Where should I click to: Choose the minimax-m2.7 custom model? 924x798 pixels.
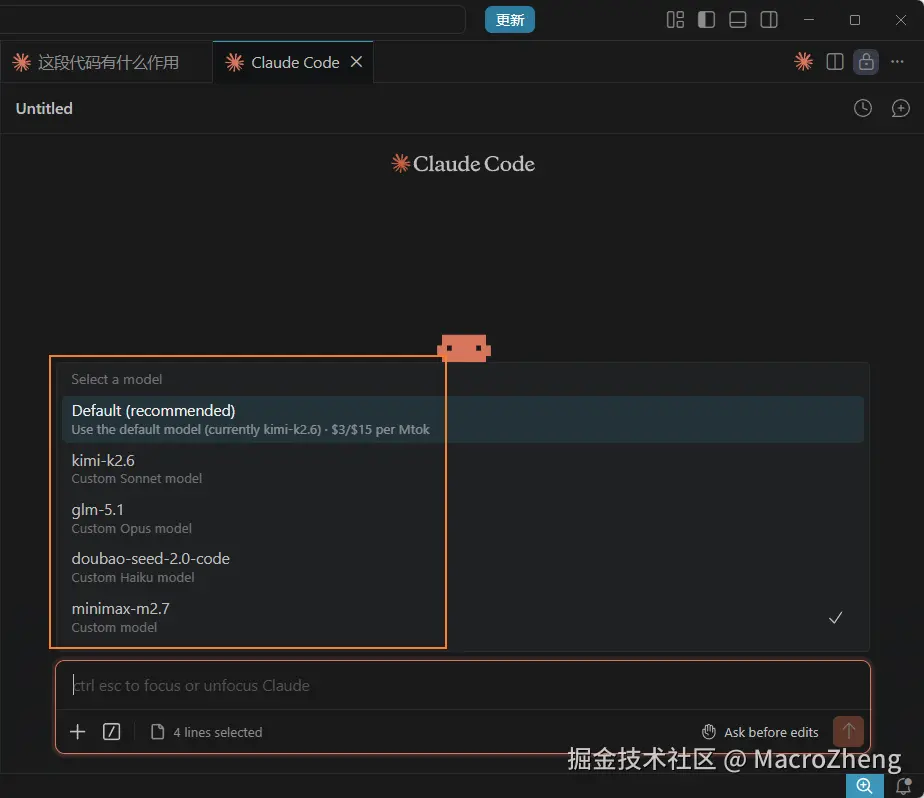point(463,617)
